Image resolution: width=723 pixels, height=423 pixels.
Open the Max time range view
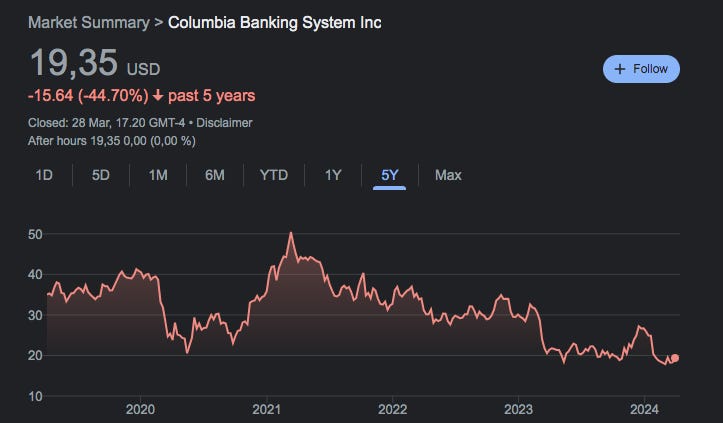(448, 175)
